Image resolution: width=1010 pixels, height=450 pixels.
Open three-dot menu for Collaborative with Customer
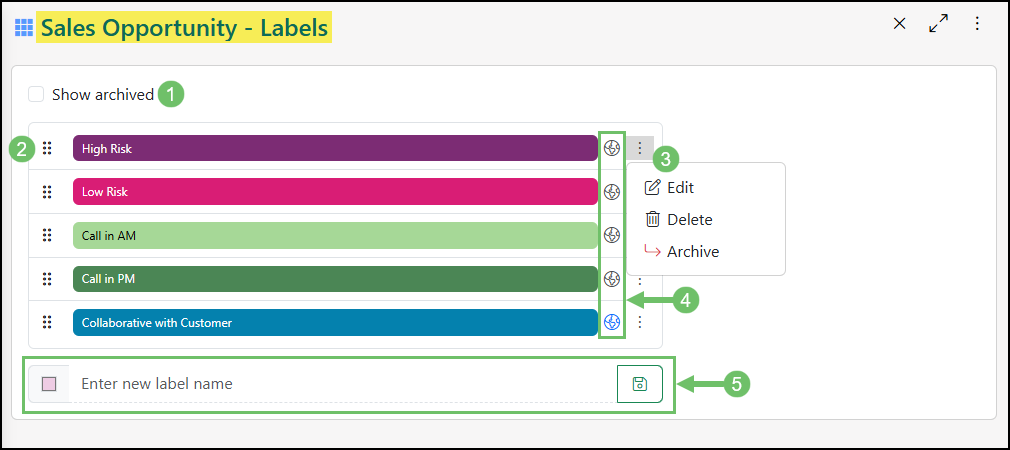pyautogui.click(x=640, y=322)
